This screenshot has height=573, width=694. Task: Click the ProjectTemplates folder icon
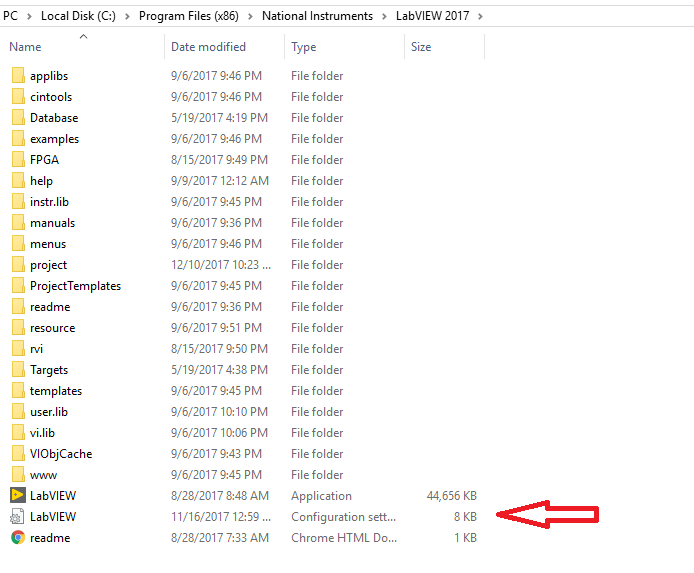click(18, 286)
